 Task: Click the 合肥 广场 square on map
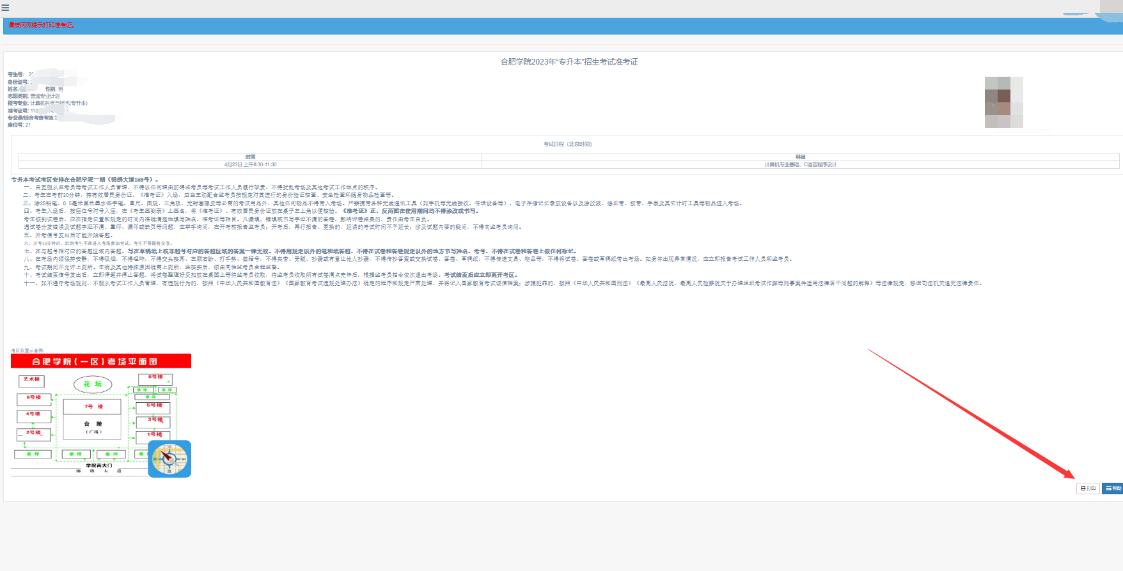[x=92, y=425]
